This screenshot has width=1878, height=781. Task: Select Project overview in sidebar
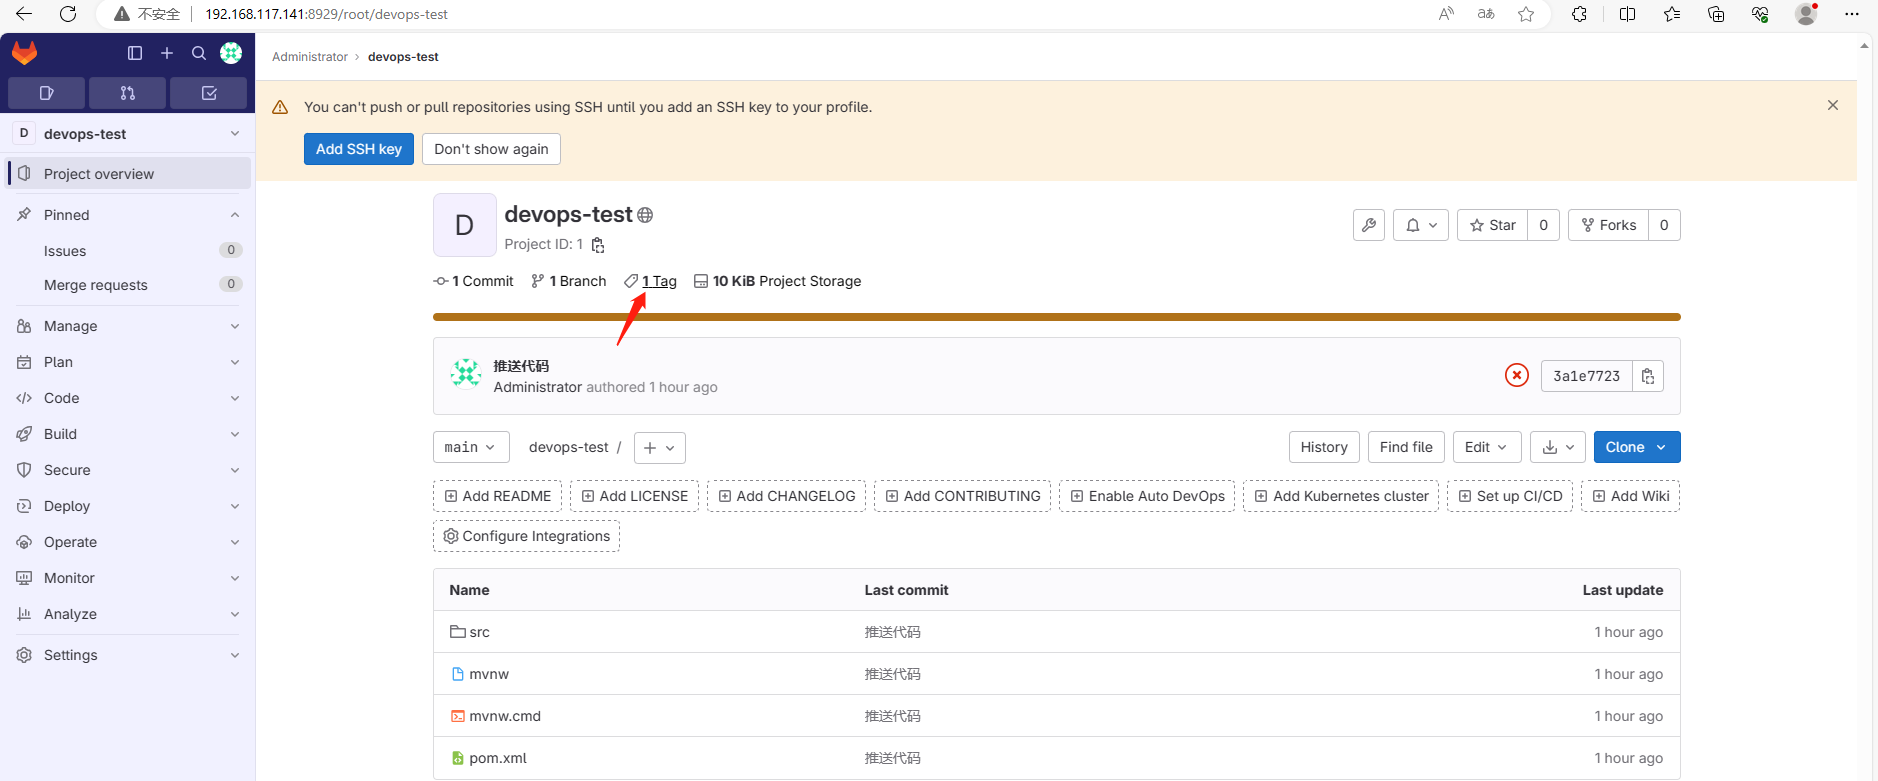coord(128,174)
